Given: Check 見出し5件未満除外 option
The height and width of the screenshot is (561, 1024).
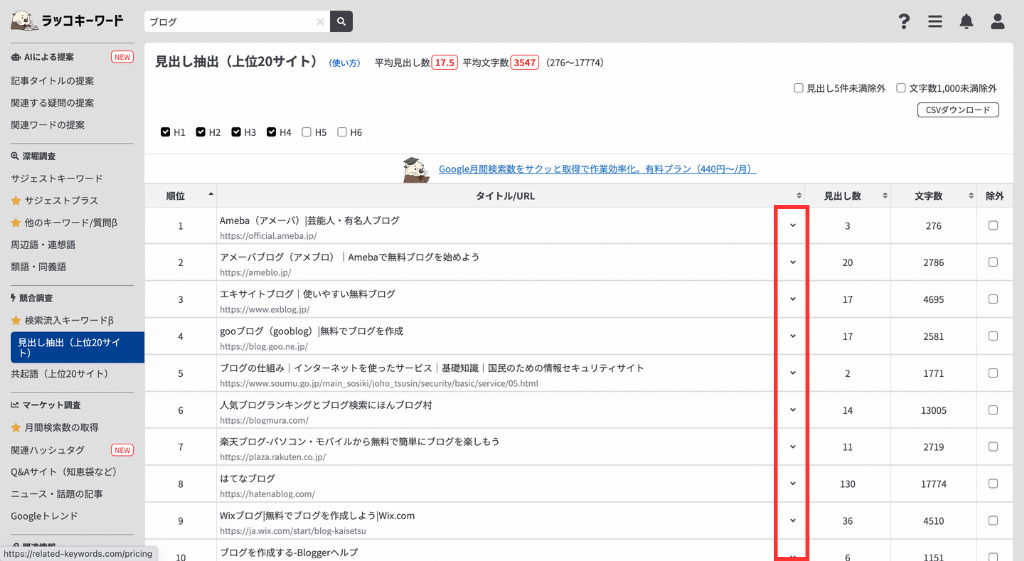Looking at the screenshot, I should coord(798,88).
